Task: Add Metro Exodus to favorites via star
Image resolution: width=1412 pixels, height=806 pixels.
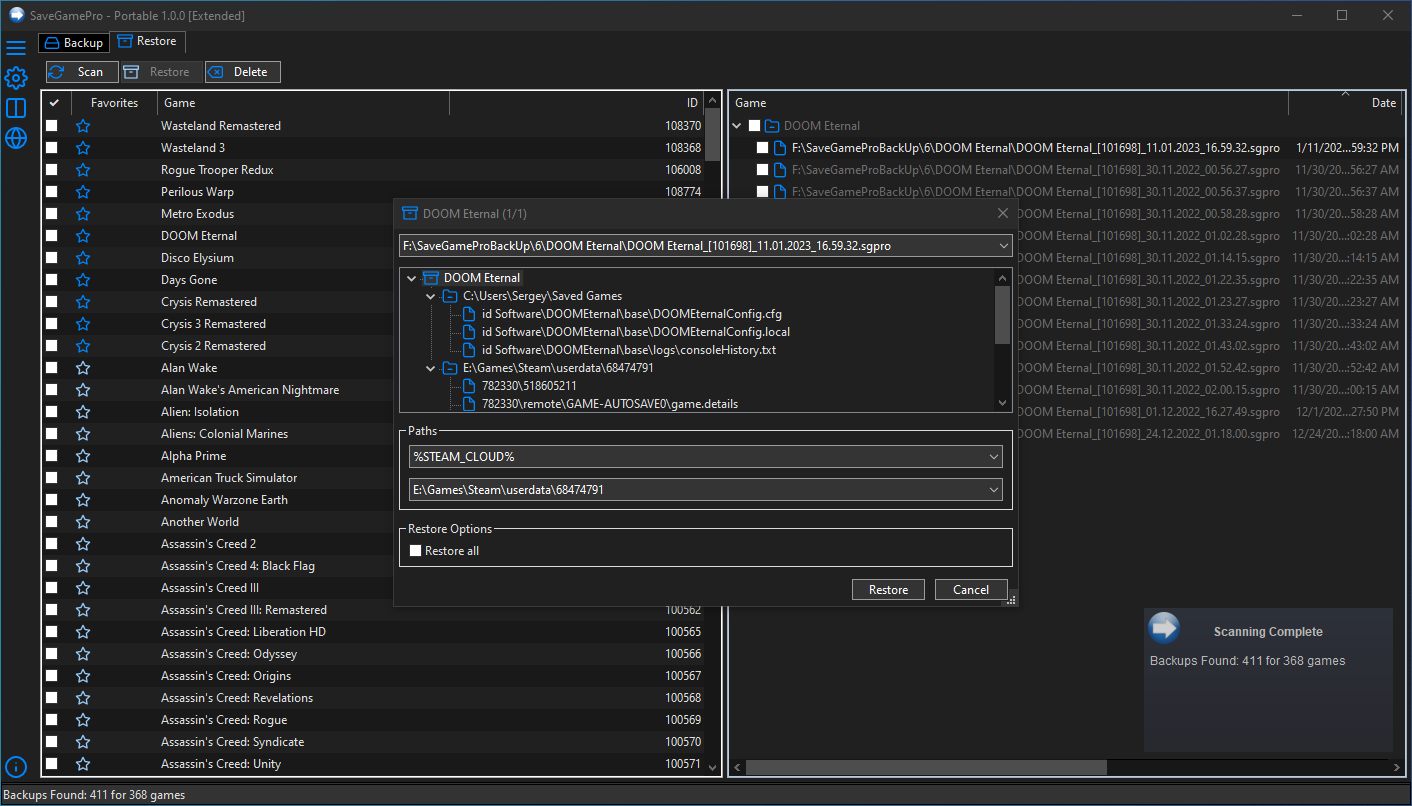Action: point(83,214)
